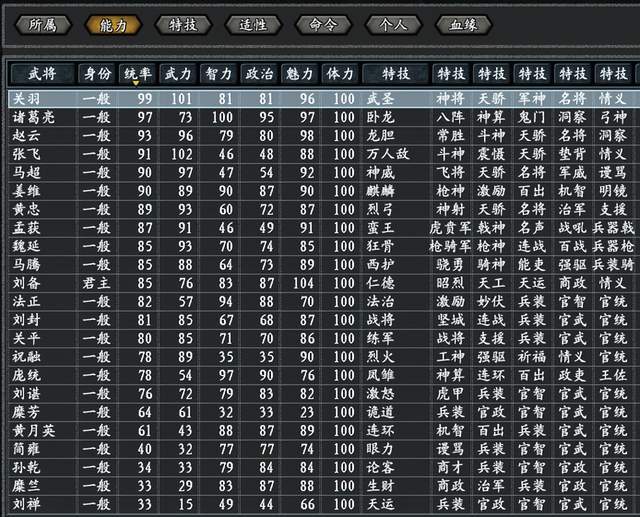Open the 血缘 tab
640x517 pixels.
tap(463, 25)
